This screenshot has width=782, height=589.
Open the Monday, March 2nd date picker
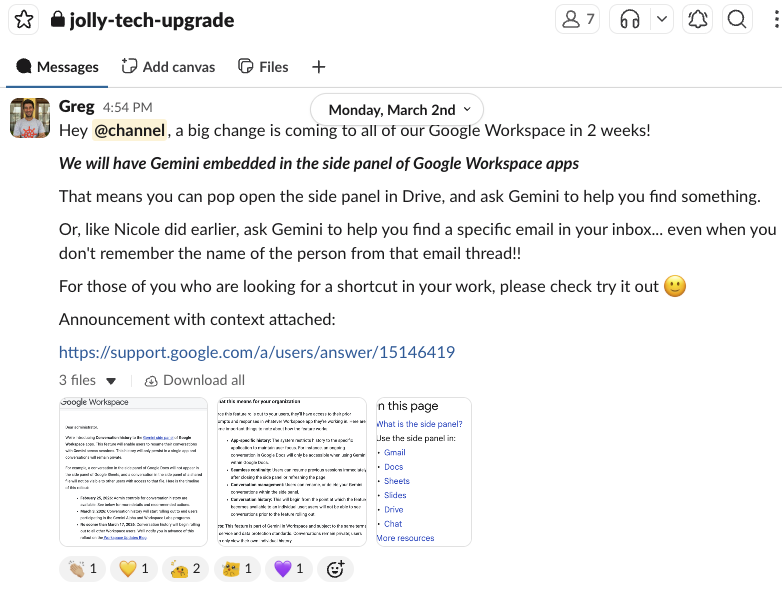click(396, 110)
